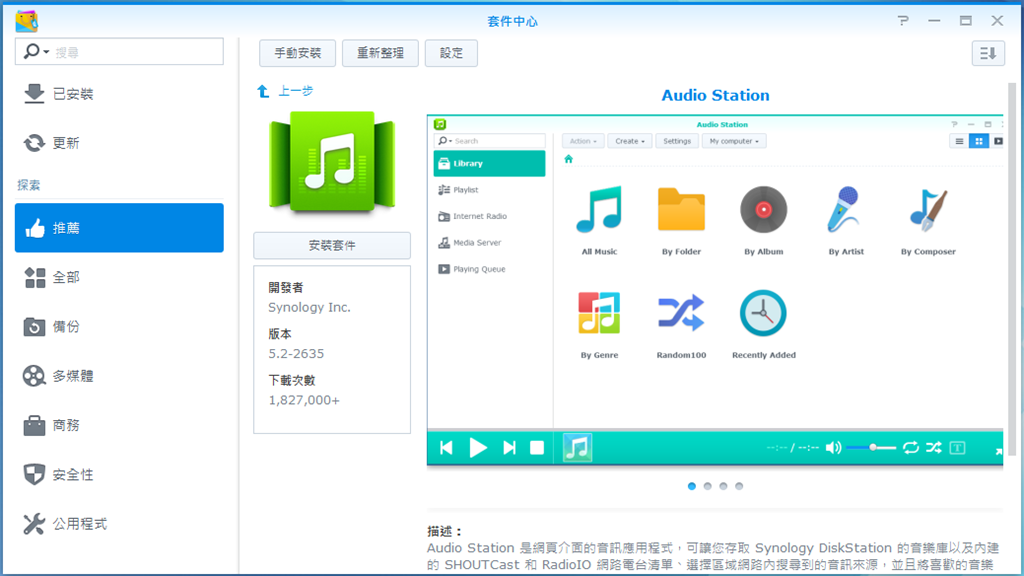Select the 備份 backup category
This screenshot has width=1024, height=576.
click(120, 327)
